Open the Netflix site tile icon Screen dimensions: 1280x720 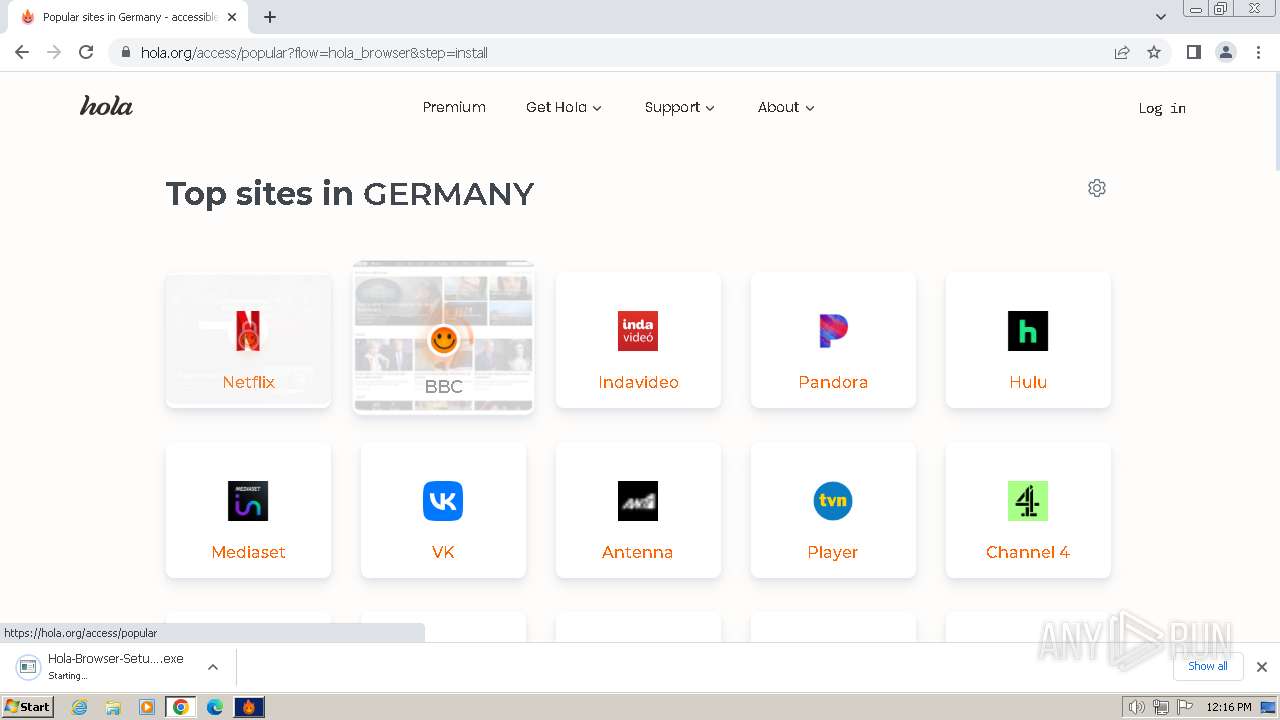click(248, 331)
